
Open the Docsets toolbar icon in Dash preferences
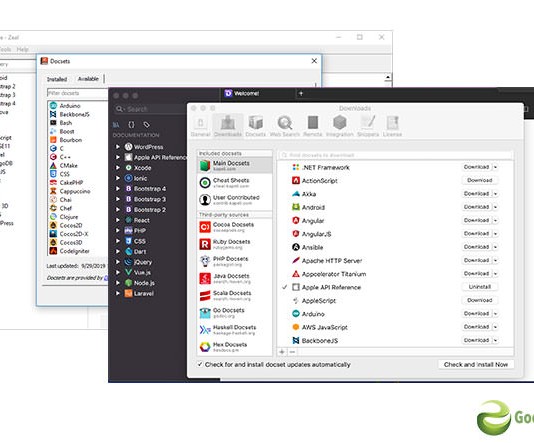(255, 126)
